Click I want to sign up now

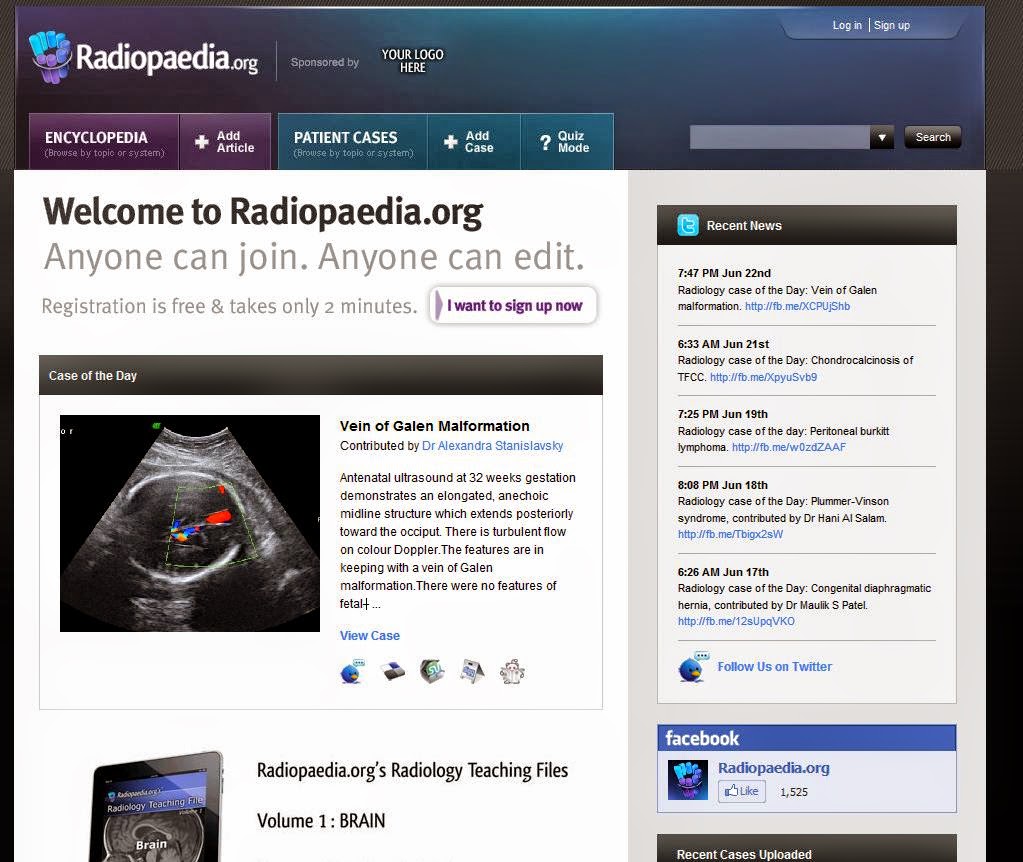(513, 305)
